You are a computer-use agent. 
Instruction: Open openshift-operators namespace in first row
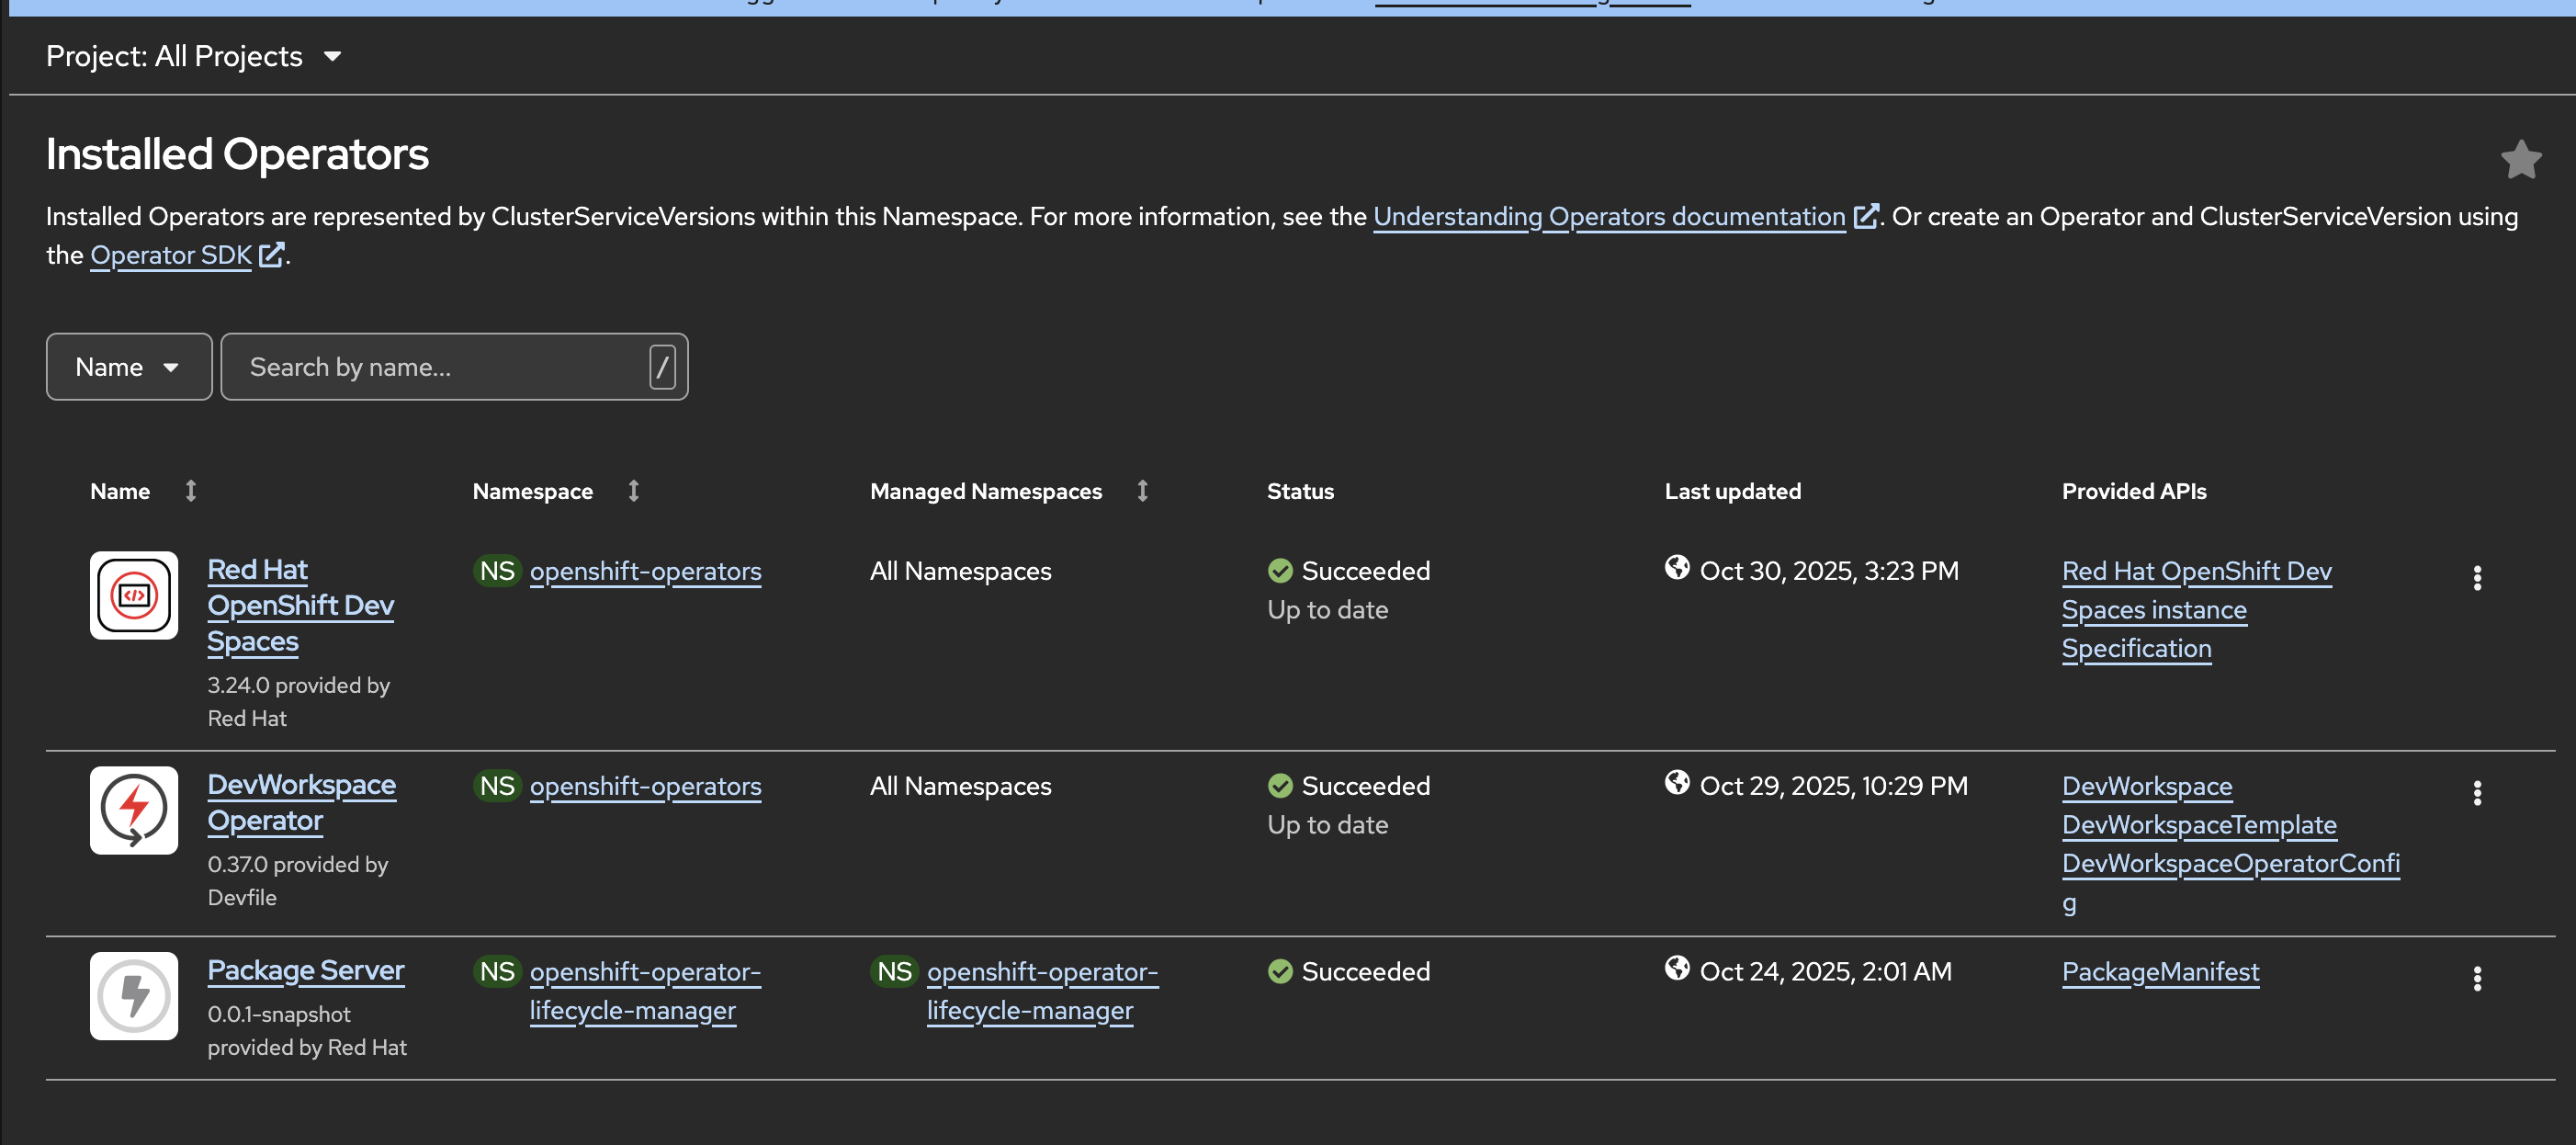[645, 571]
